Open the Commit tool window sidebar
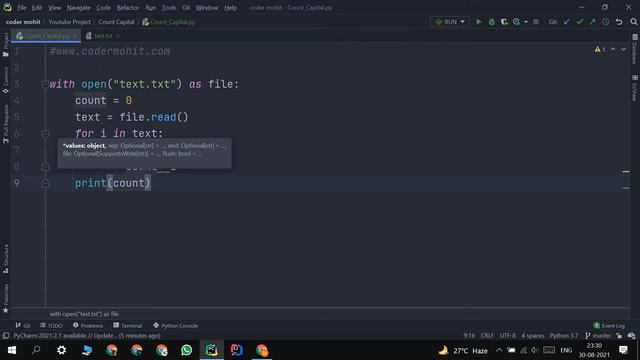This screenshot has width=640, height=360. tap(5, 80)
